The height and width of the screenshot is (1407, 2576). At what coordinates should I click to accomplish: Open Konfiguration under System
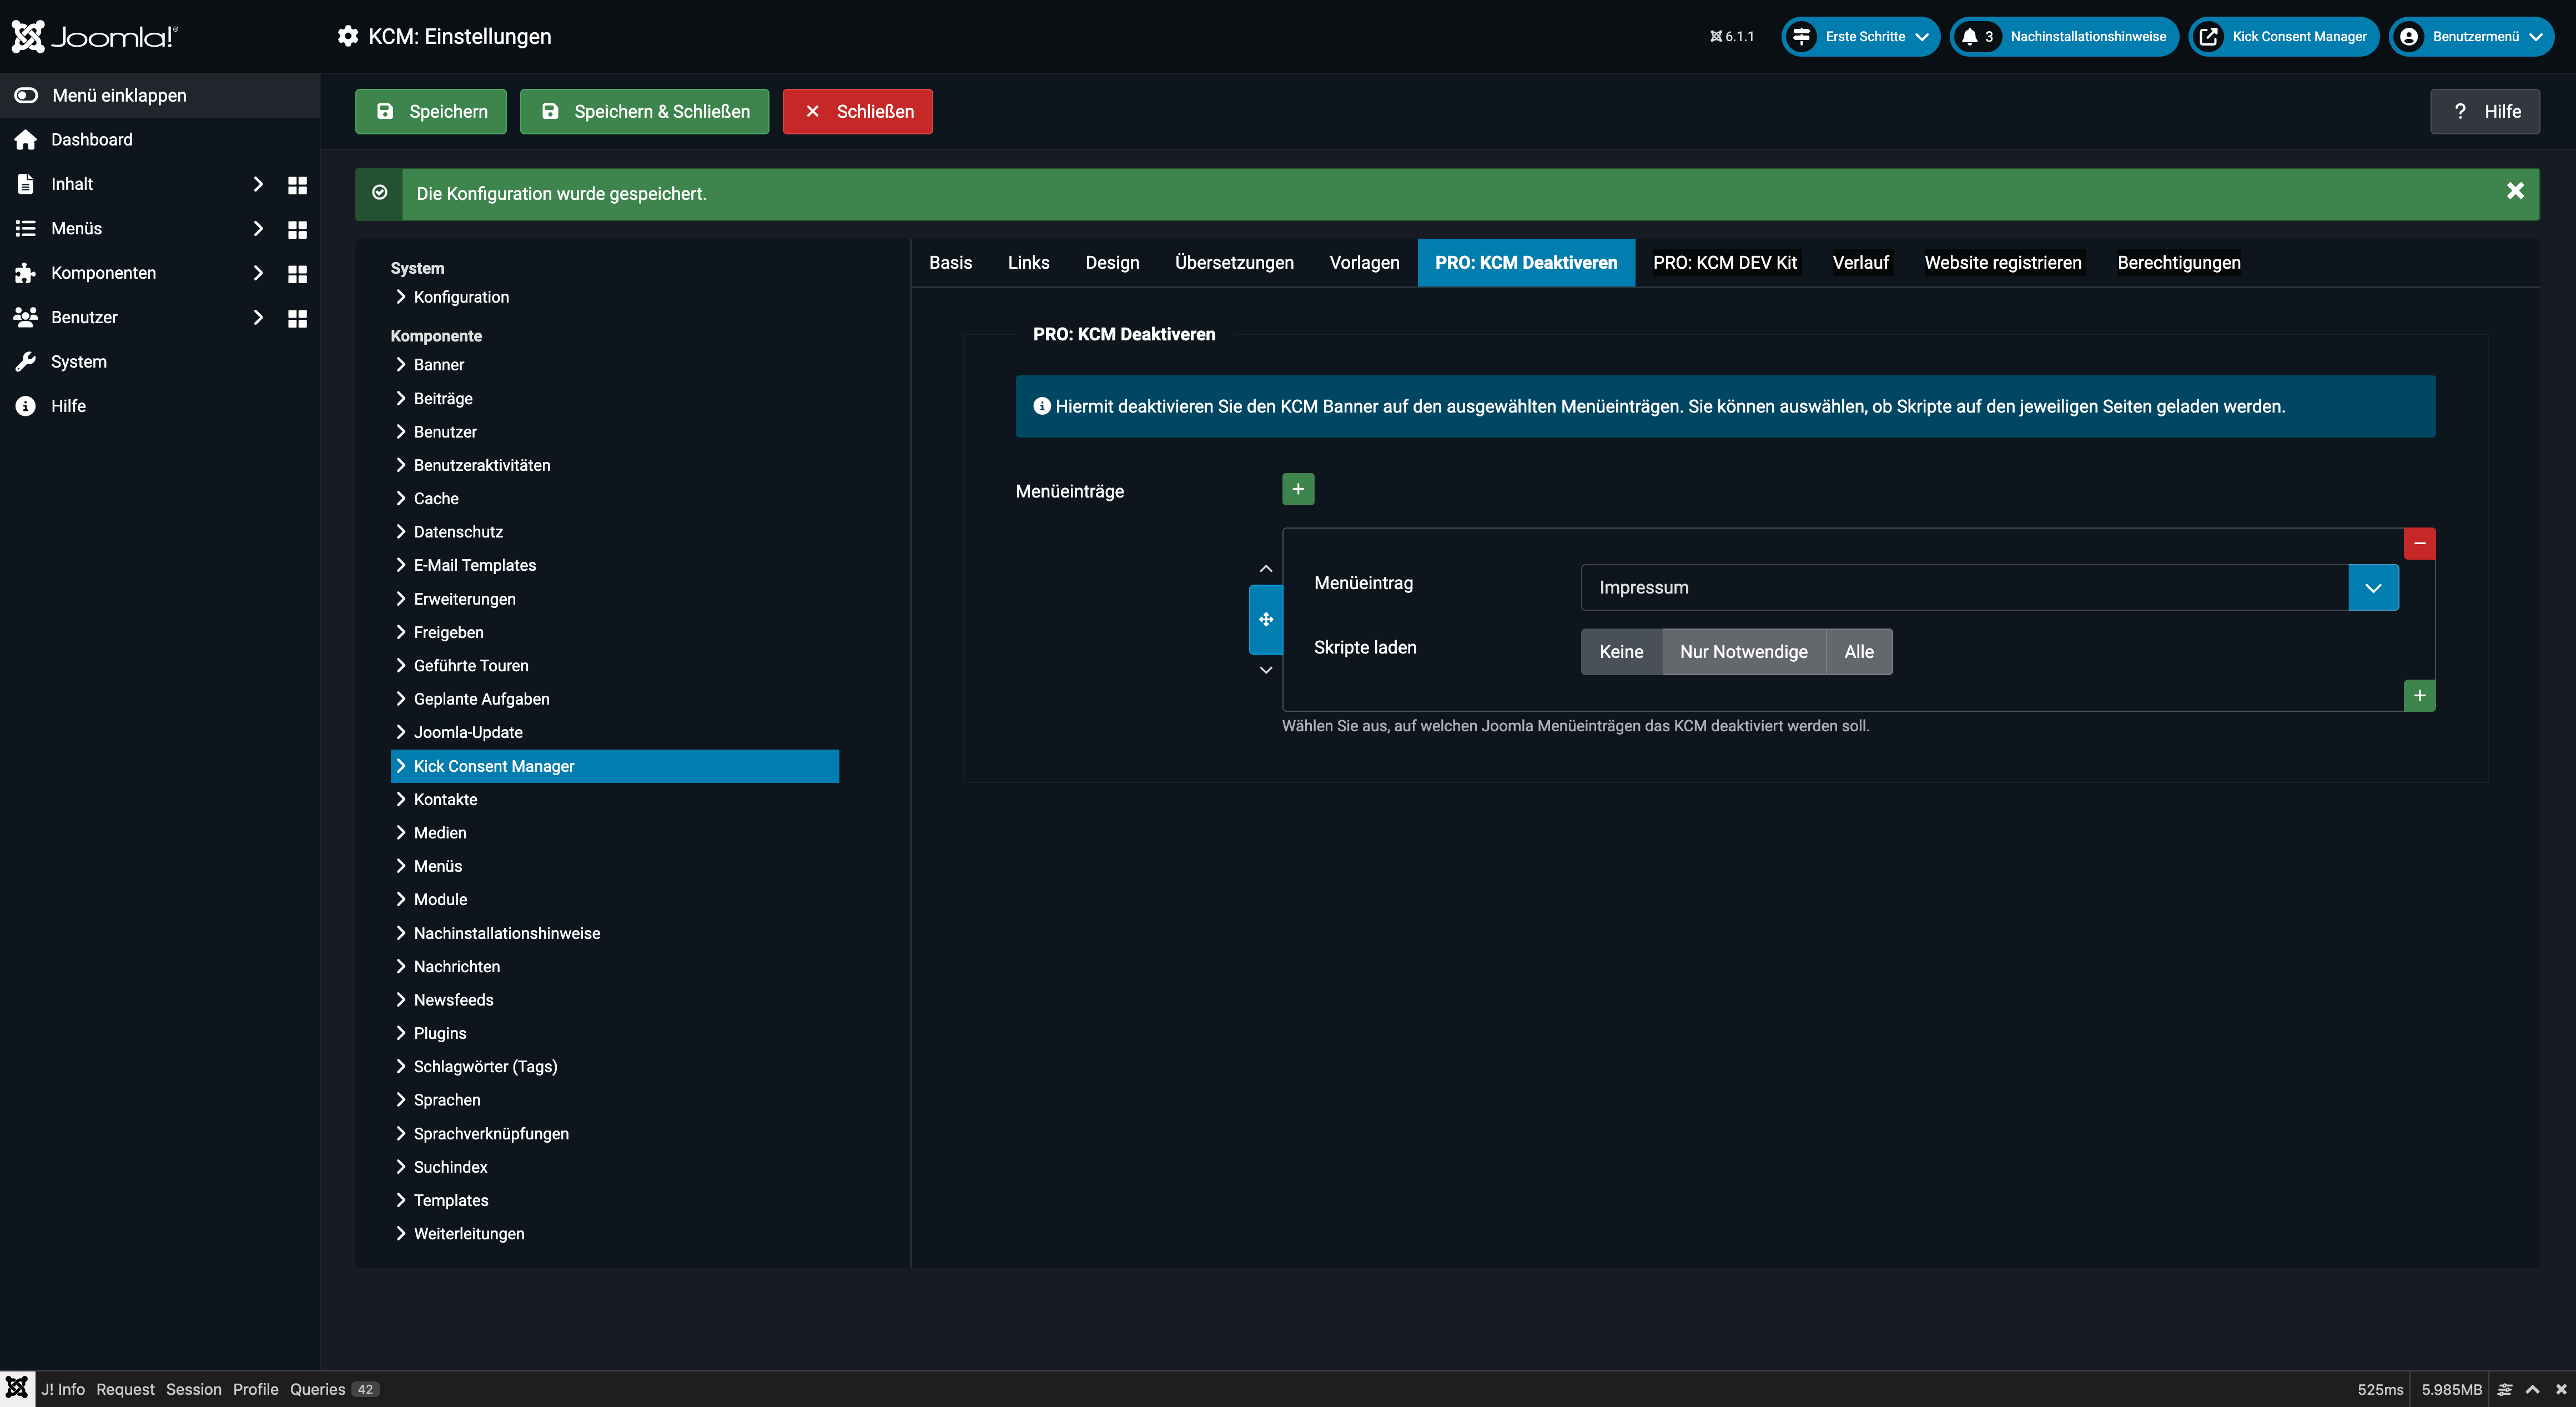coord(461,297)
